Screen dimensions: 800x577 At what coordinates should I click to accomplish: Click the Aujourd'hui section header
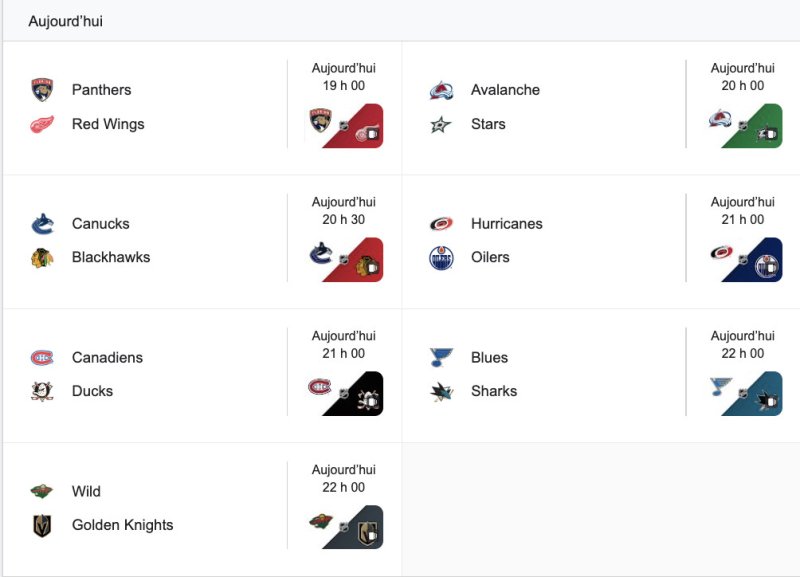pyautogui.click(x=65, y=21)
